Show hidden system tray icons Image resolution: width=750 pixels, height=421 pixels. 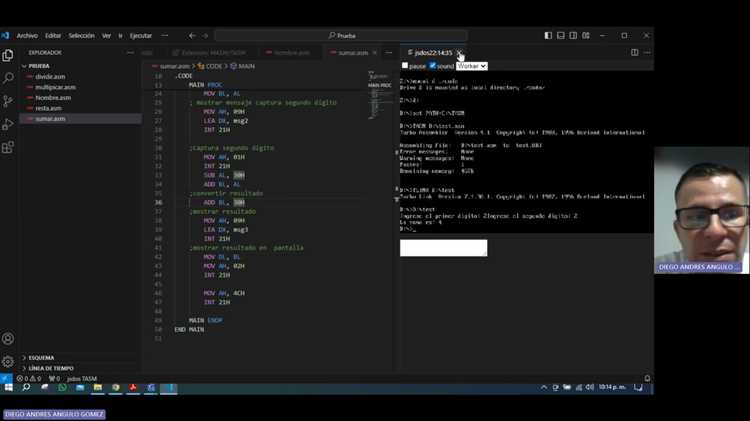click(544, 388)
